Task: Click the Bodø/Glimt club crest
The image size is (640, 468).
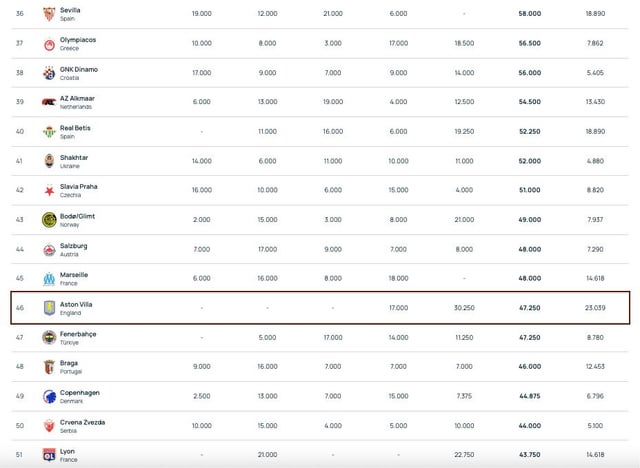Action: point(48,219)
